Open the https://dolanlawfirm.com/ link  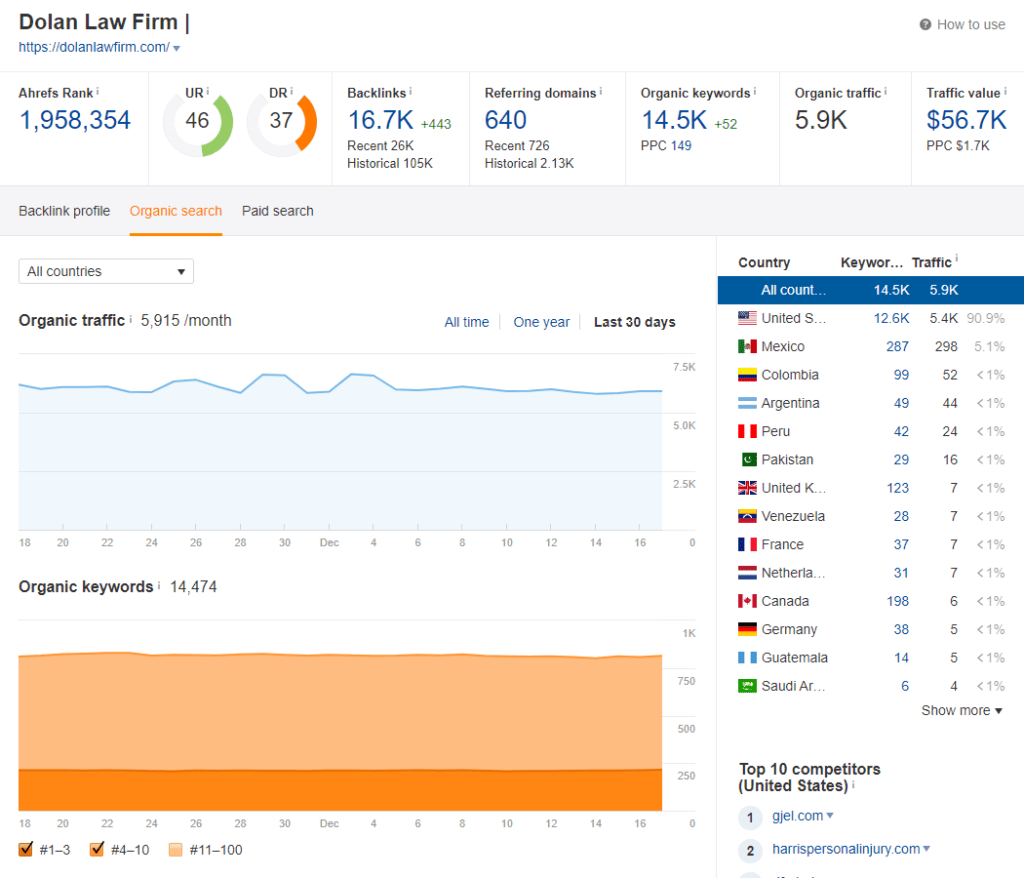coord(94,47)
